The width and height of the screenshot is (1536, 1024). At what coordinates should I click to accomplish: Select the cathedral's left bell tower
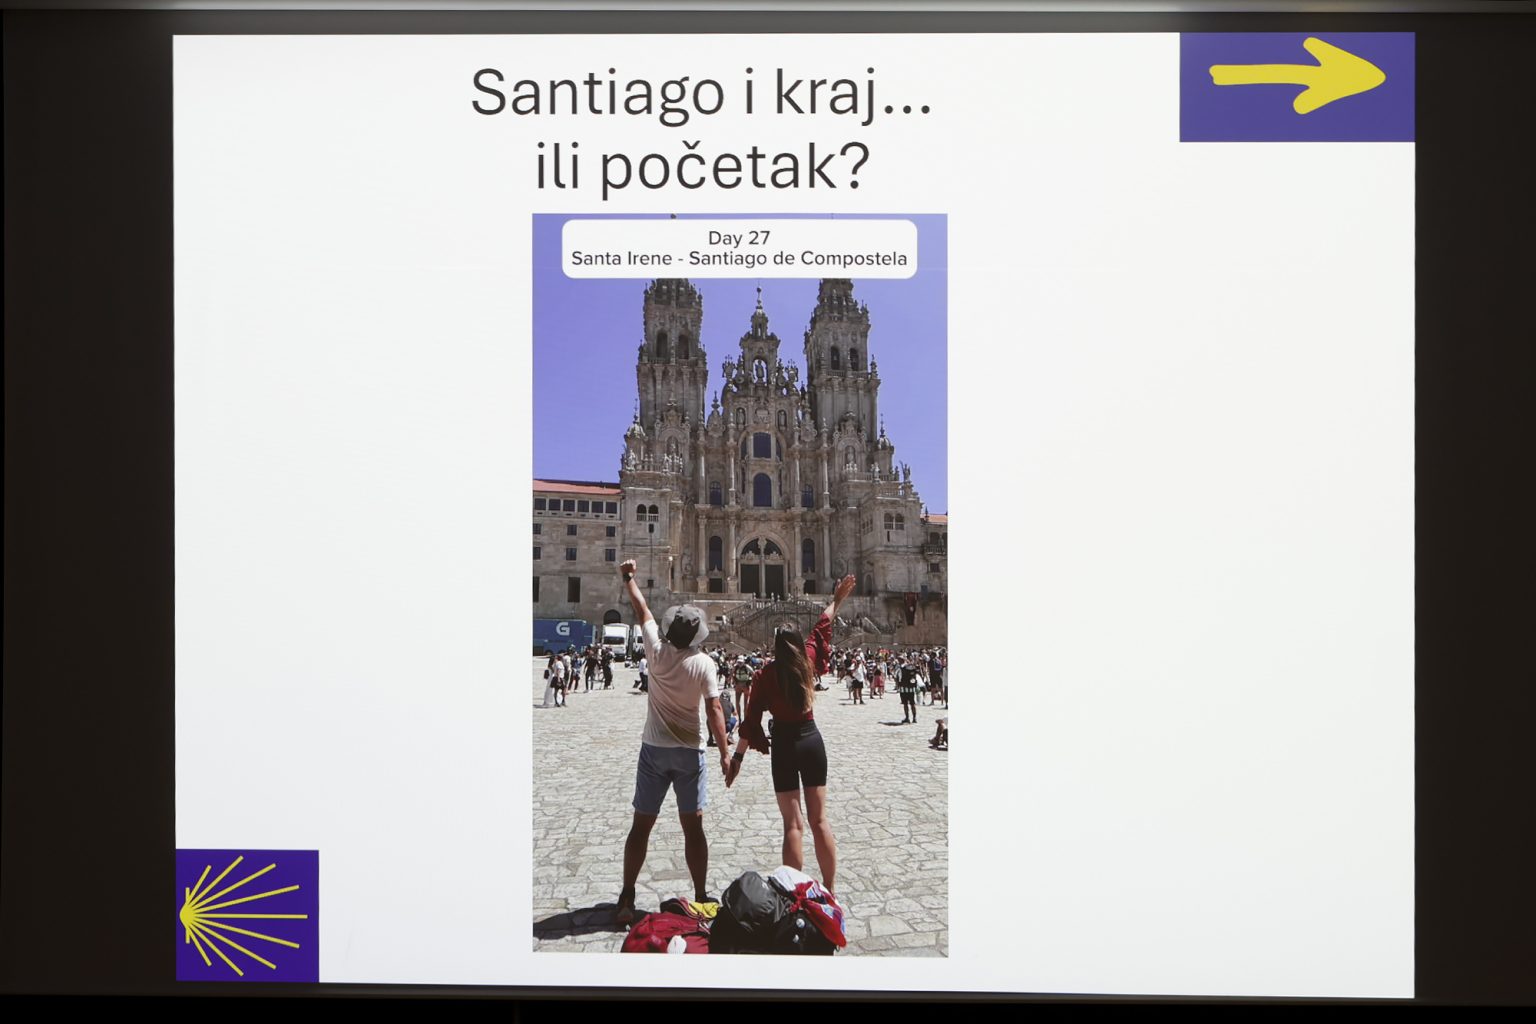(672, 360)
